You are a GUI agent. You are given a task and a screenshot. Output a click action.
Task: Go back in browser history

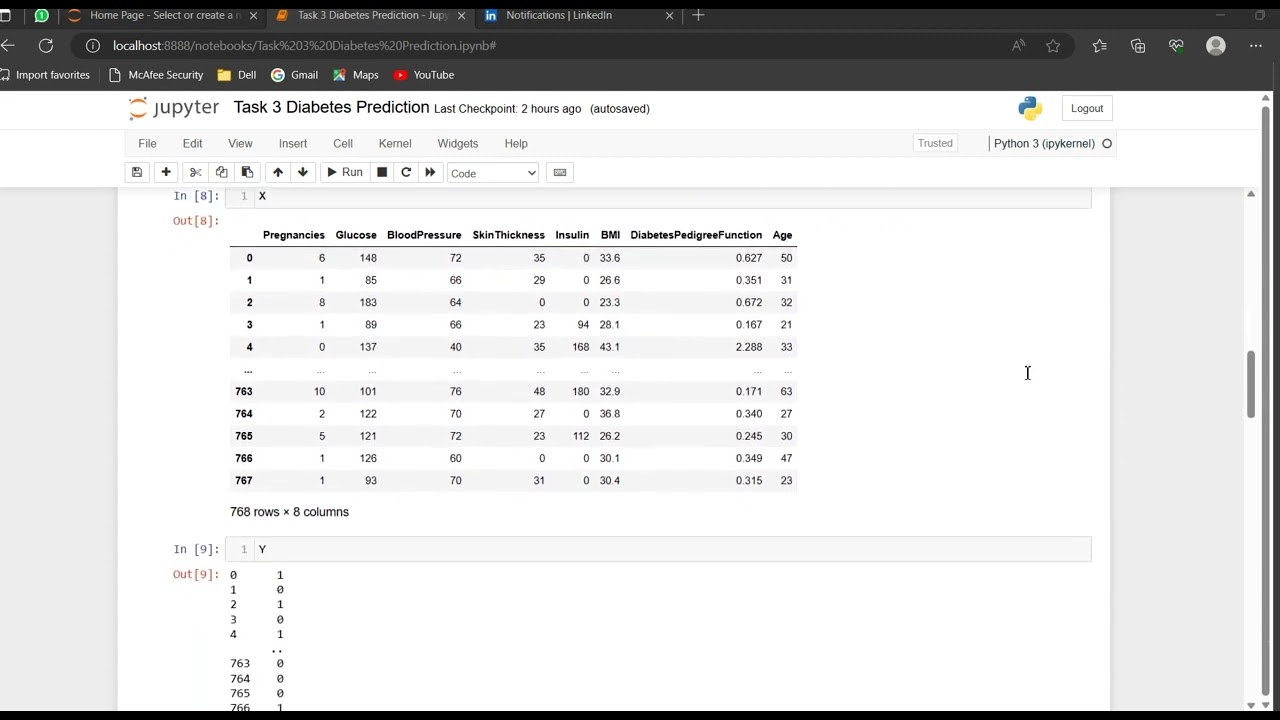pos(8,45)
